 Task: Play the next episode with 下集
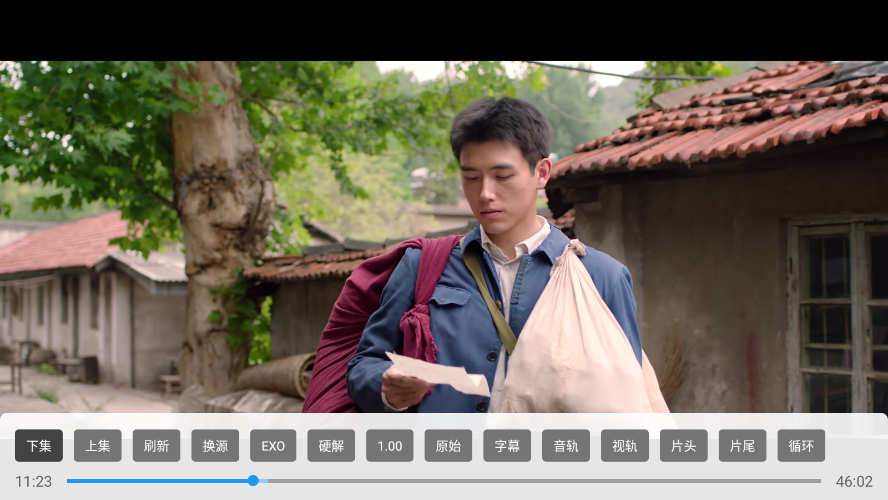(x=39, y=446)
